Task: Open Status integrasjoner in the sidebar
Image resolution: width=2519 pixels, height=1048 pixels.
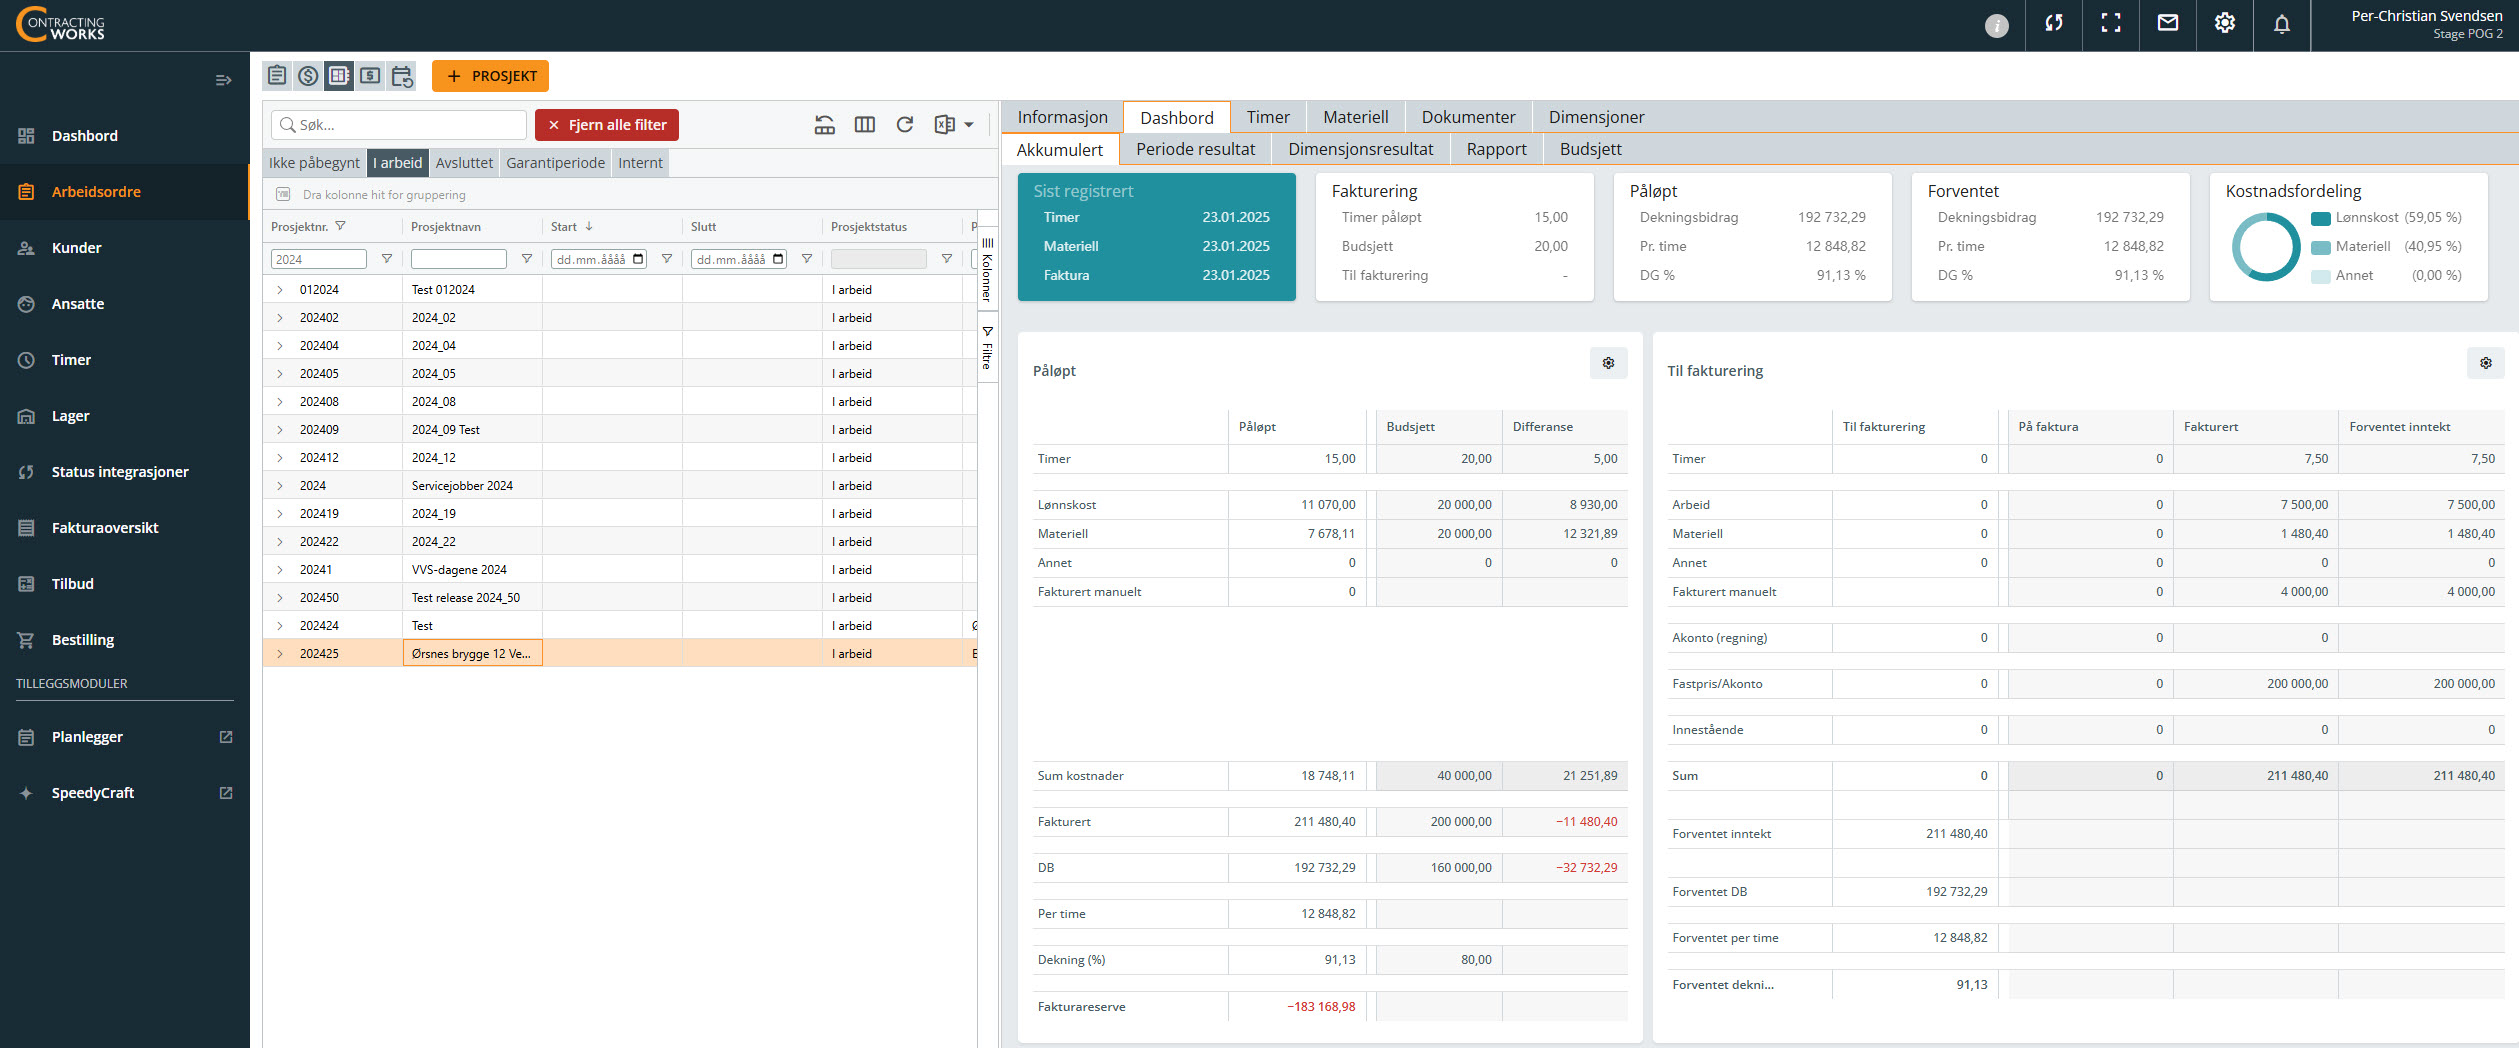Action: 124,472
